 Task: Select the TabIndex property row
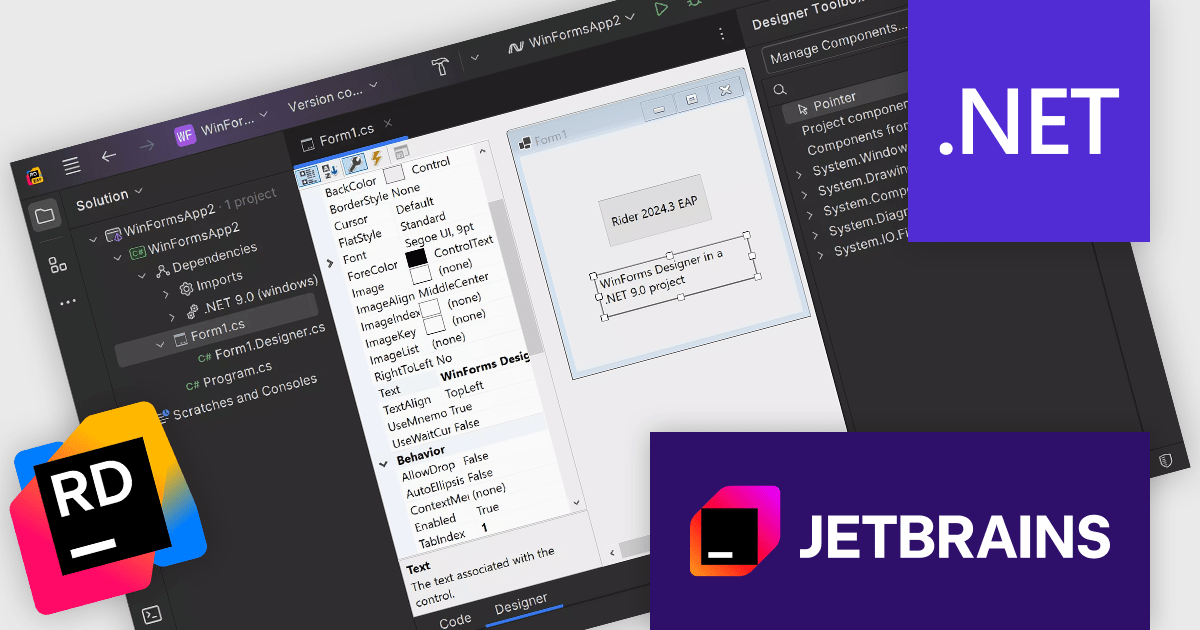pyautogui.click(x=453, y=535)
